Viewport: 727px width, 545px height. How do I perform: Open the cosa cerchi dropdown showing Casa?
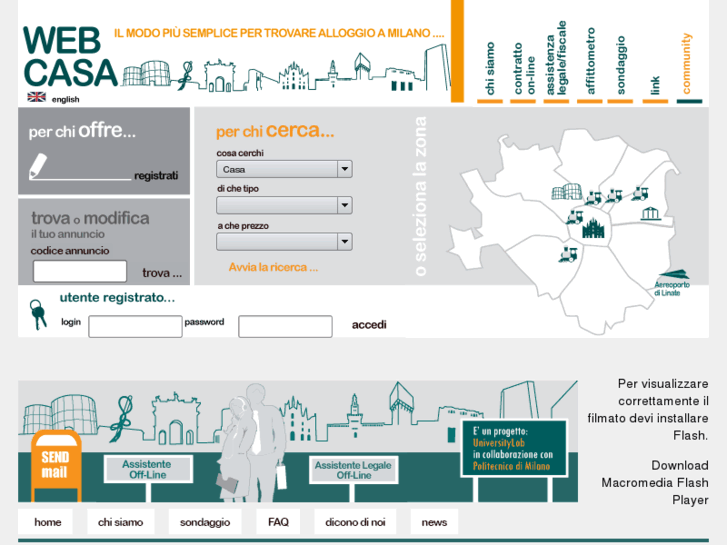click(284, 169)
